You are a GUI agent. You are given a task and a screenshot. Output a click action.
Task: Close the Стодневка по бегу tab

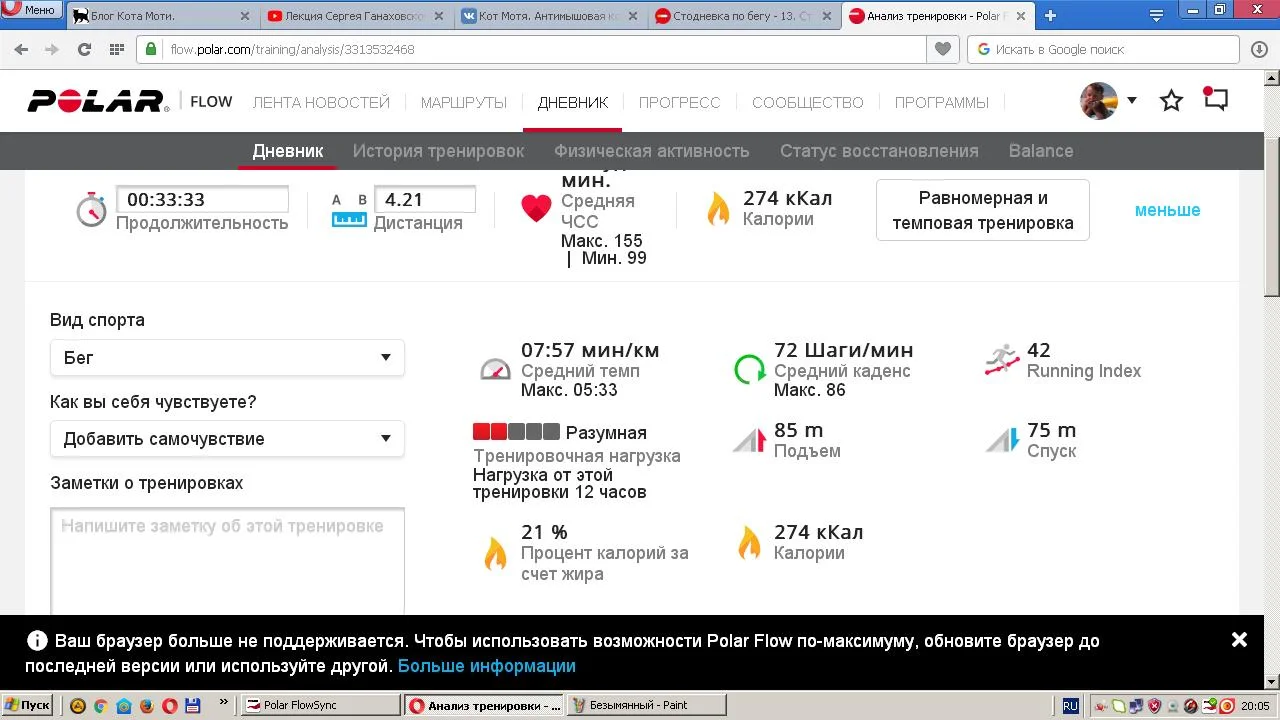(827, 16)
